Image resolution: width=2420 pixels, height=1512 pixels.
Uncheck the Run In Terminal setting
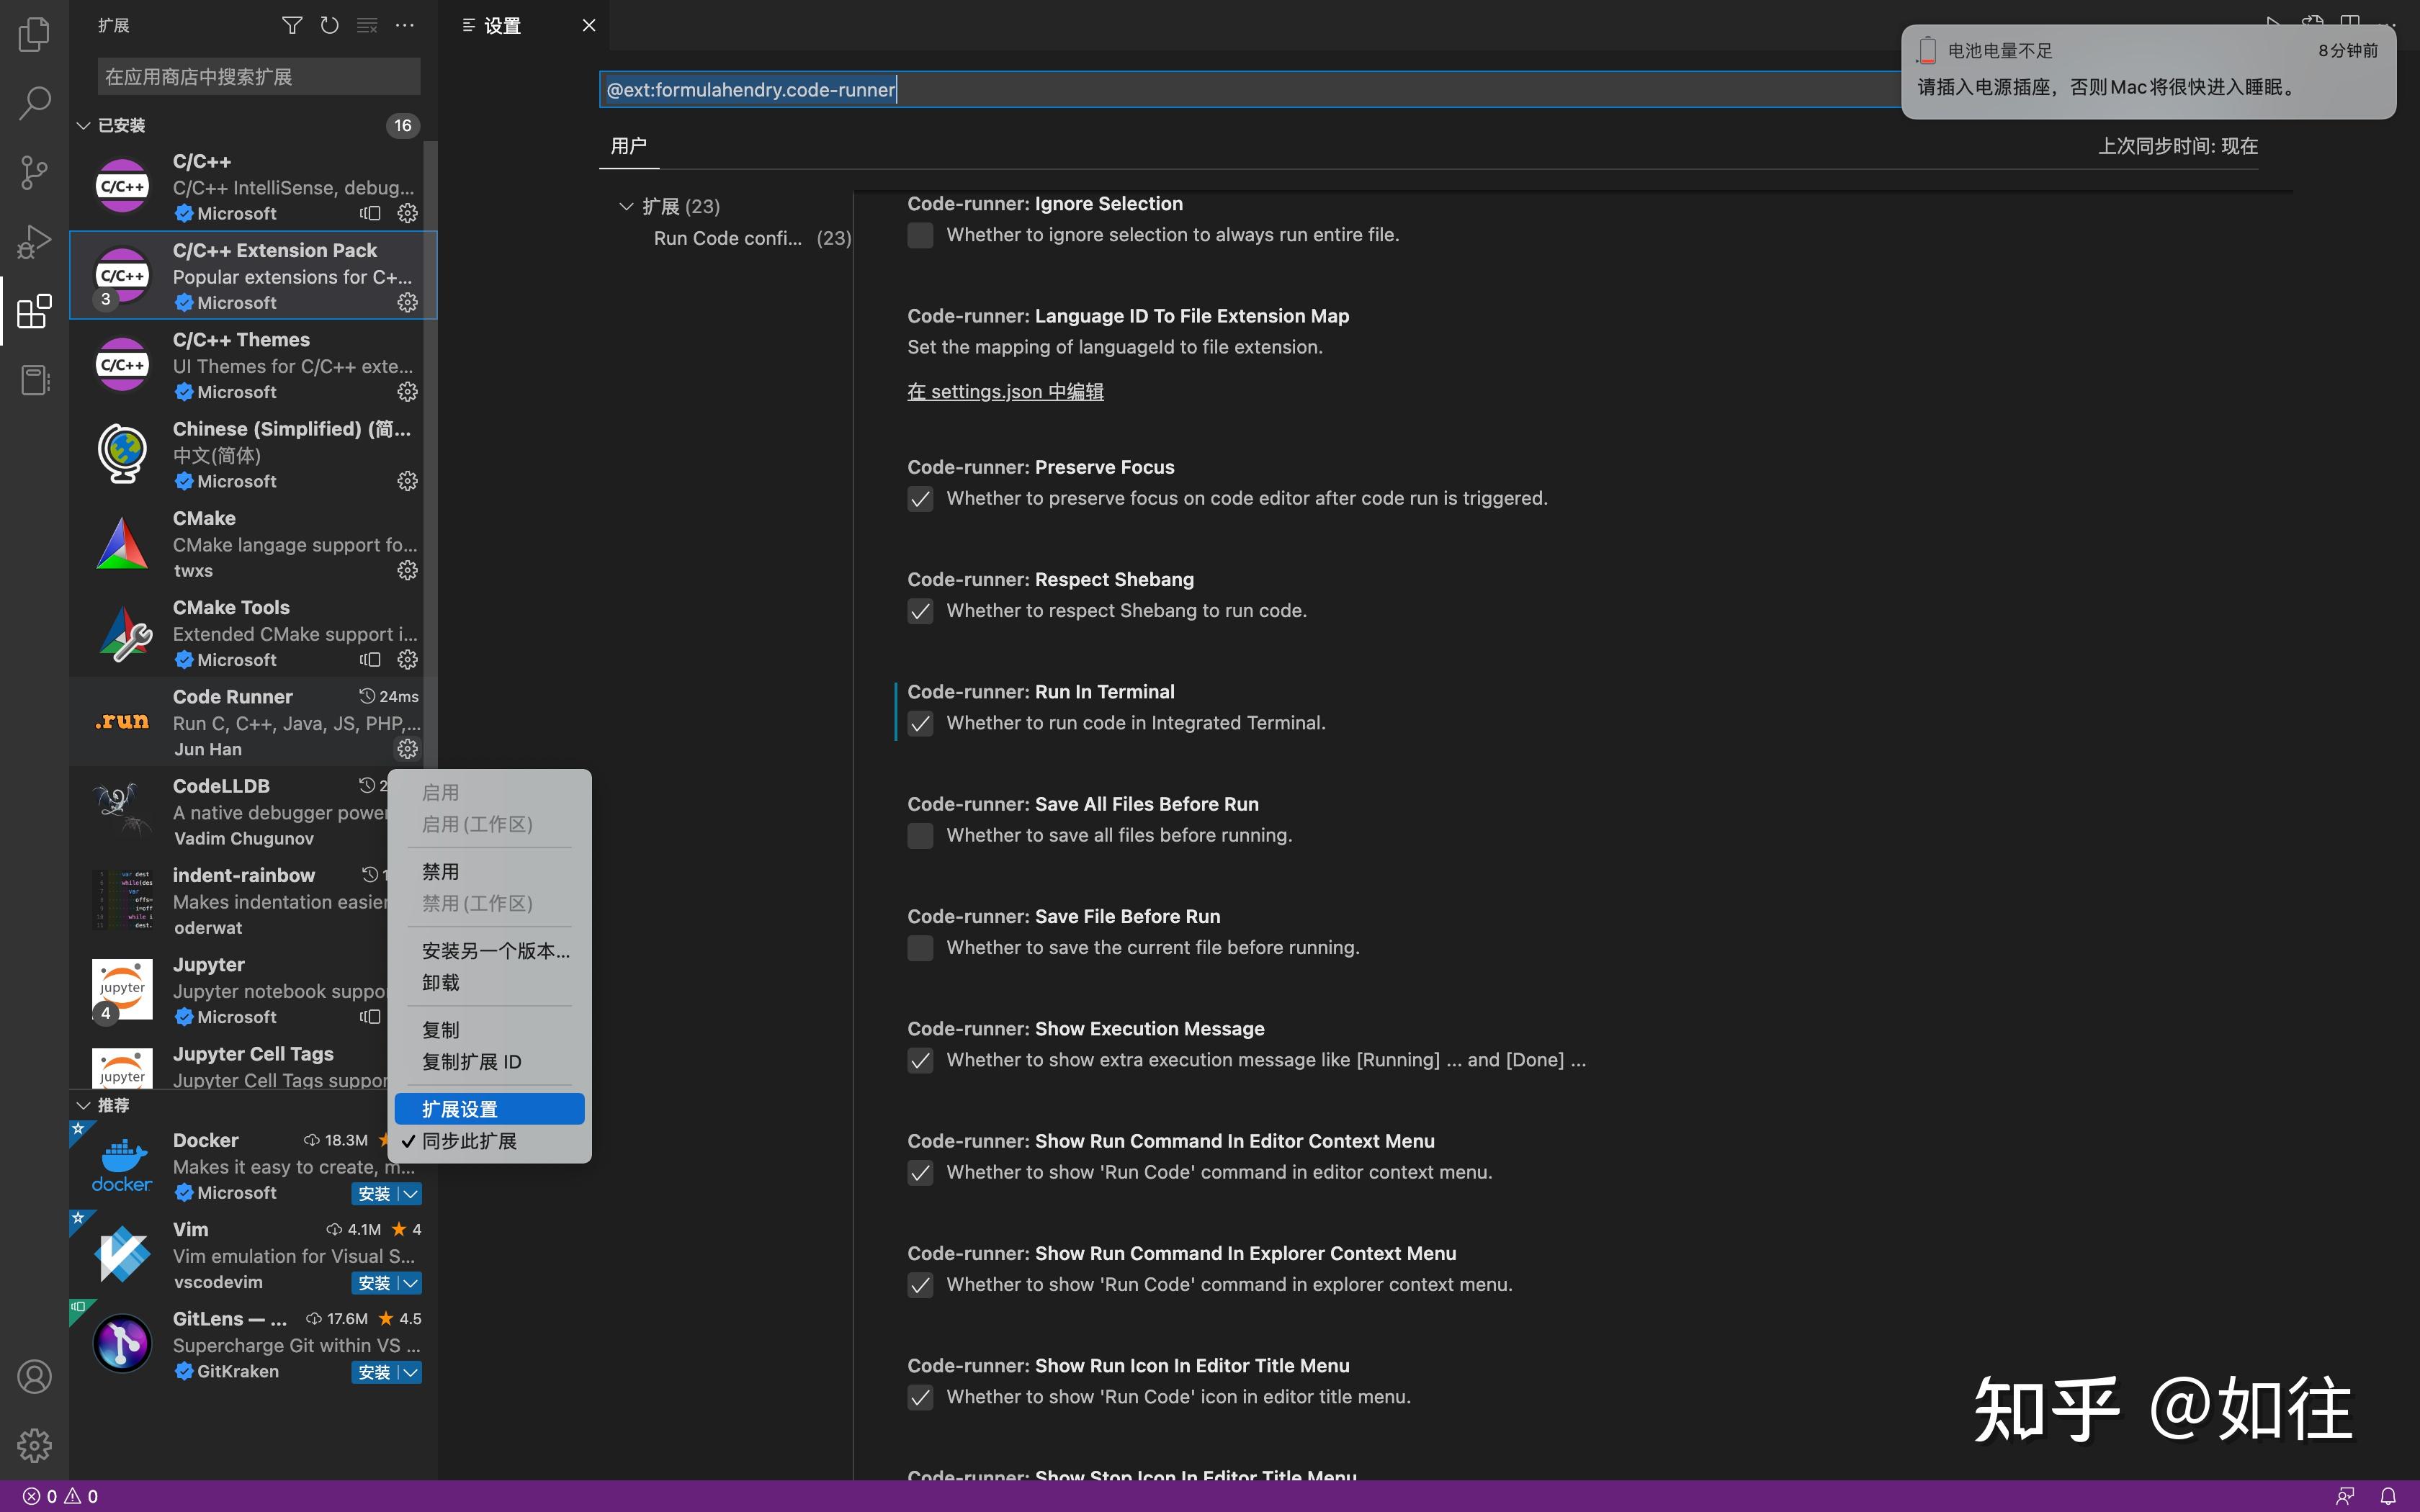point(920,723)
